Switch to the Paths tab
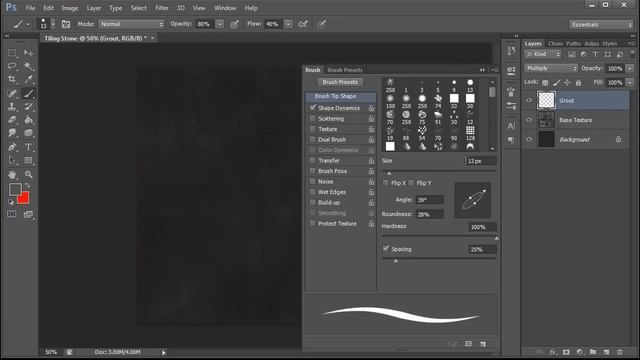640x360 pixels. tap(573, 43)
